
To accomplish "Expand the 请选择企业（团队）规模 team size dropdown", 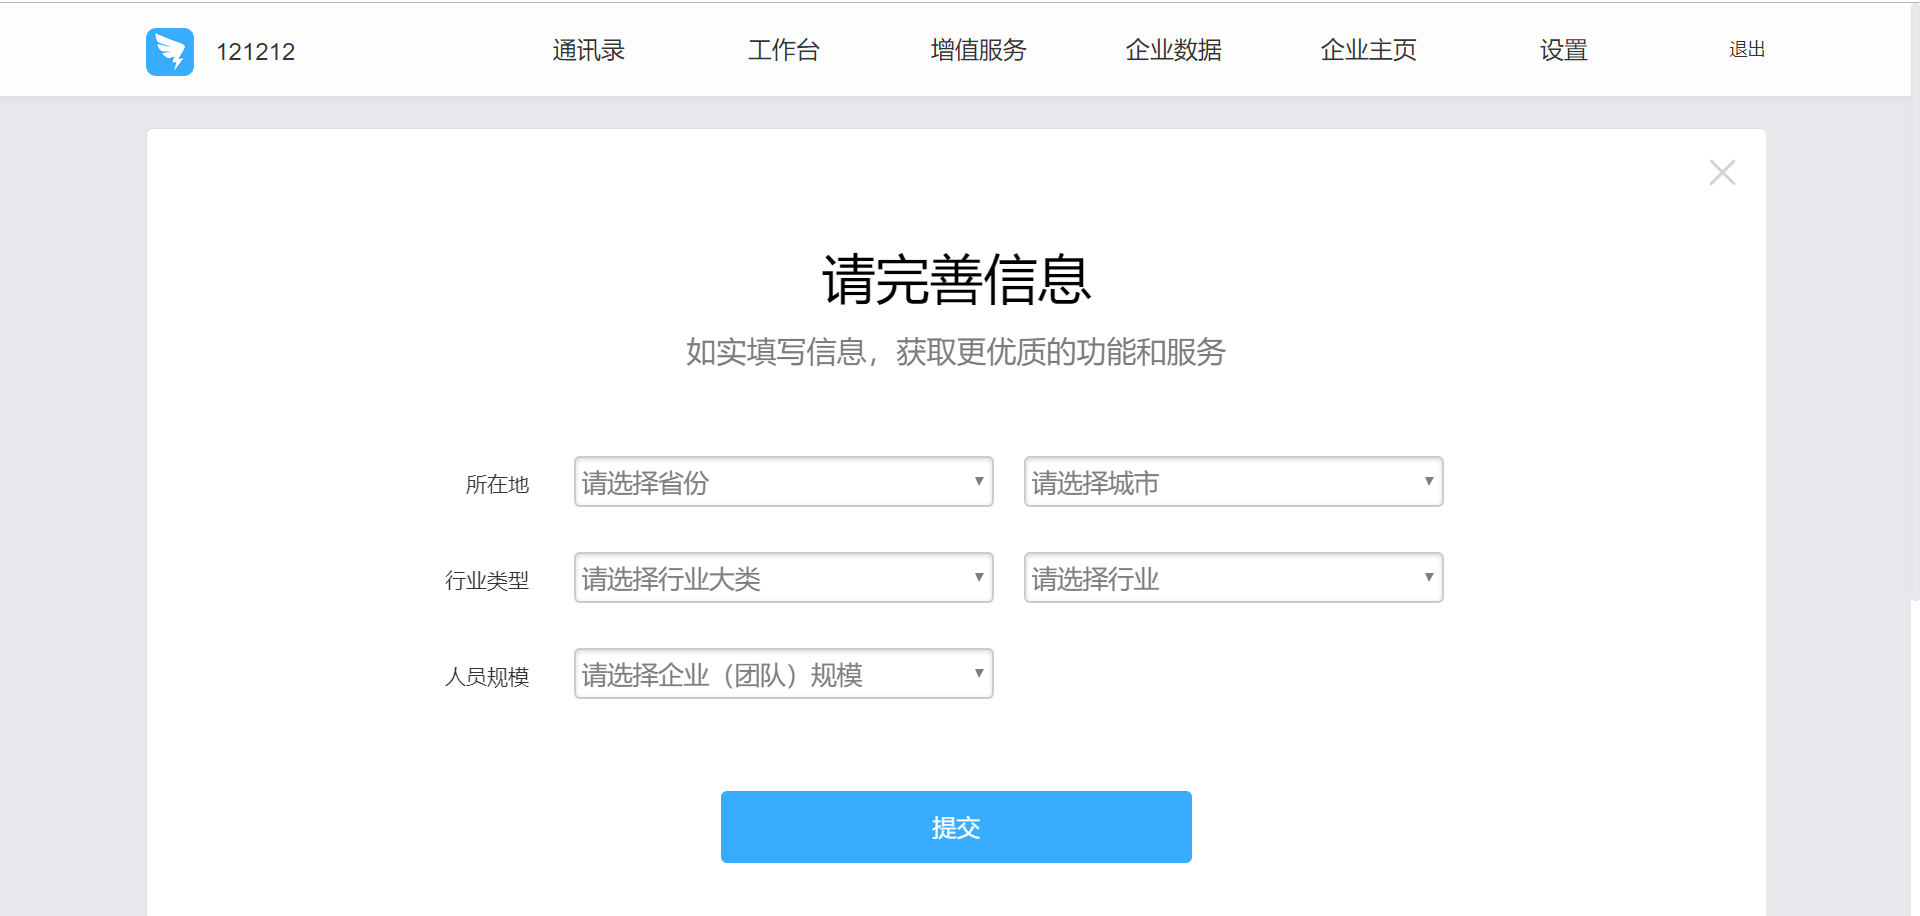I will tap(783, 674).
